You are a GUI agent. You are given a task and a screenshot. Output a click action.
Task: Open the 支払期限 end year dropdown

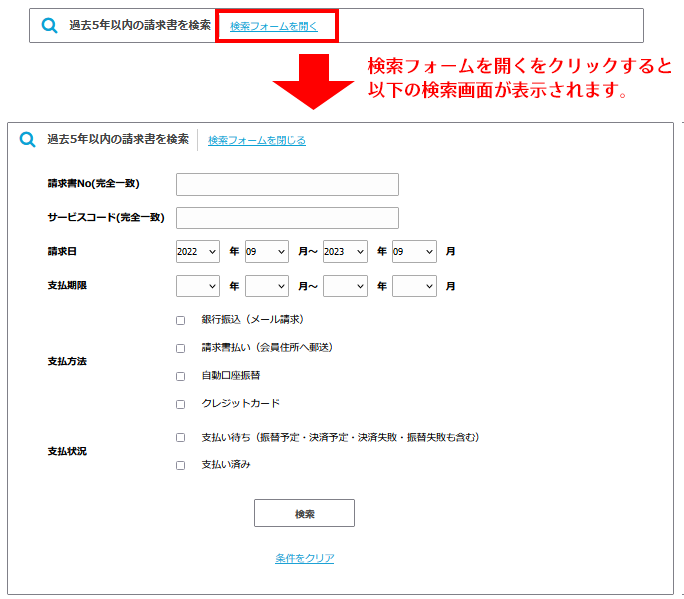pos(345,286)
